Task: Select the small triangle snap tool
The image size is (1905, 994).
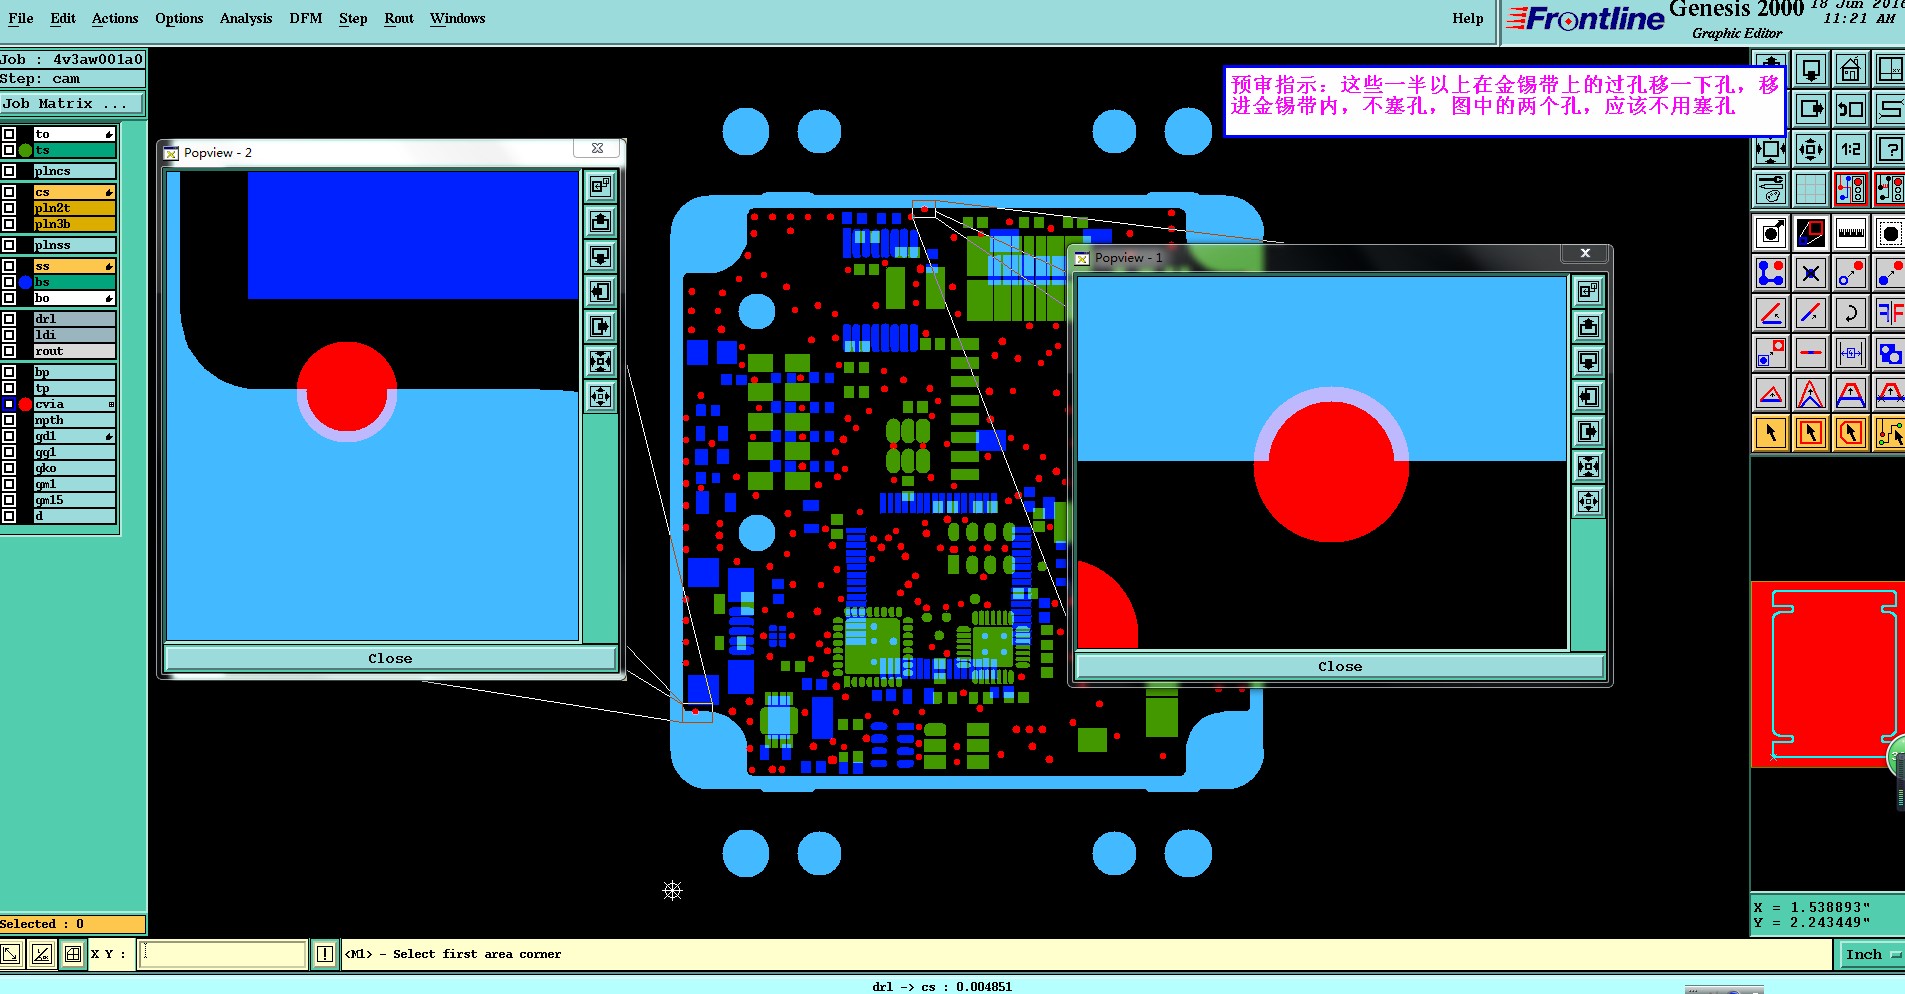Action: coord(1771,393)
